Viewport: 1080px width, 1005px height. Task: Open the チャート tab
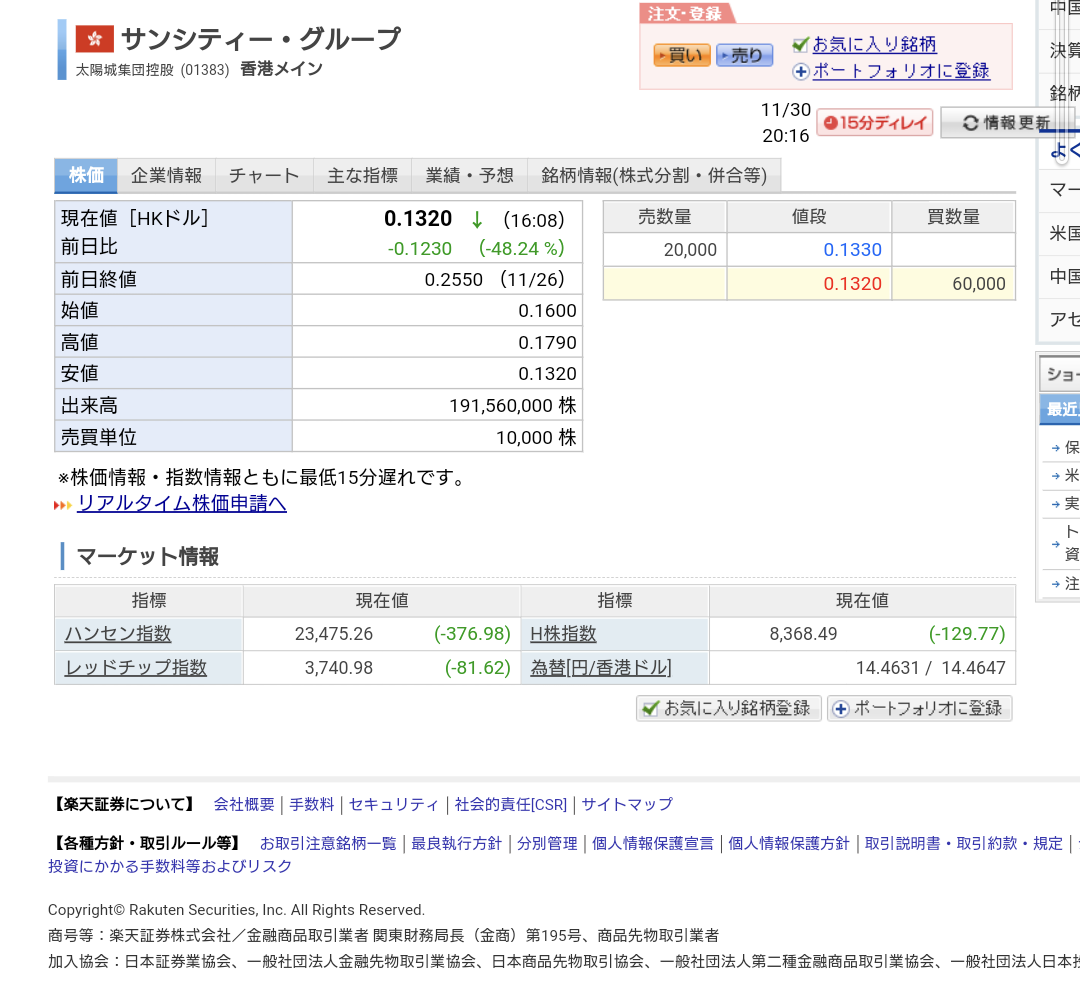click(x=264, y=176)
